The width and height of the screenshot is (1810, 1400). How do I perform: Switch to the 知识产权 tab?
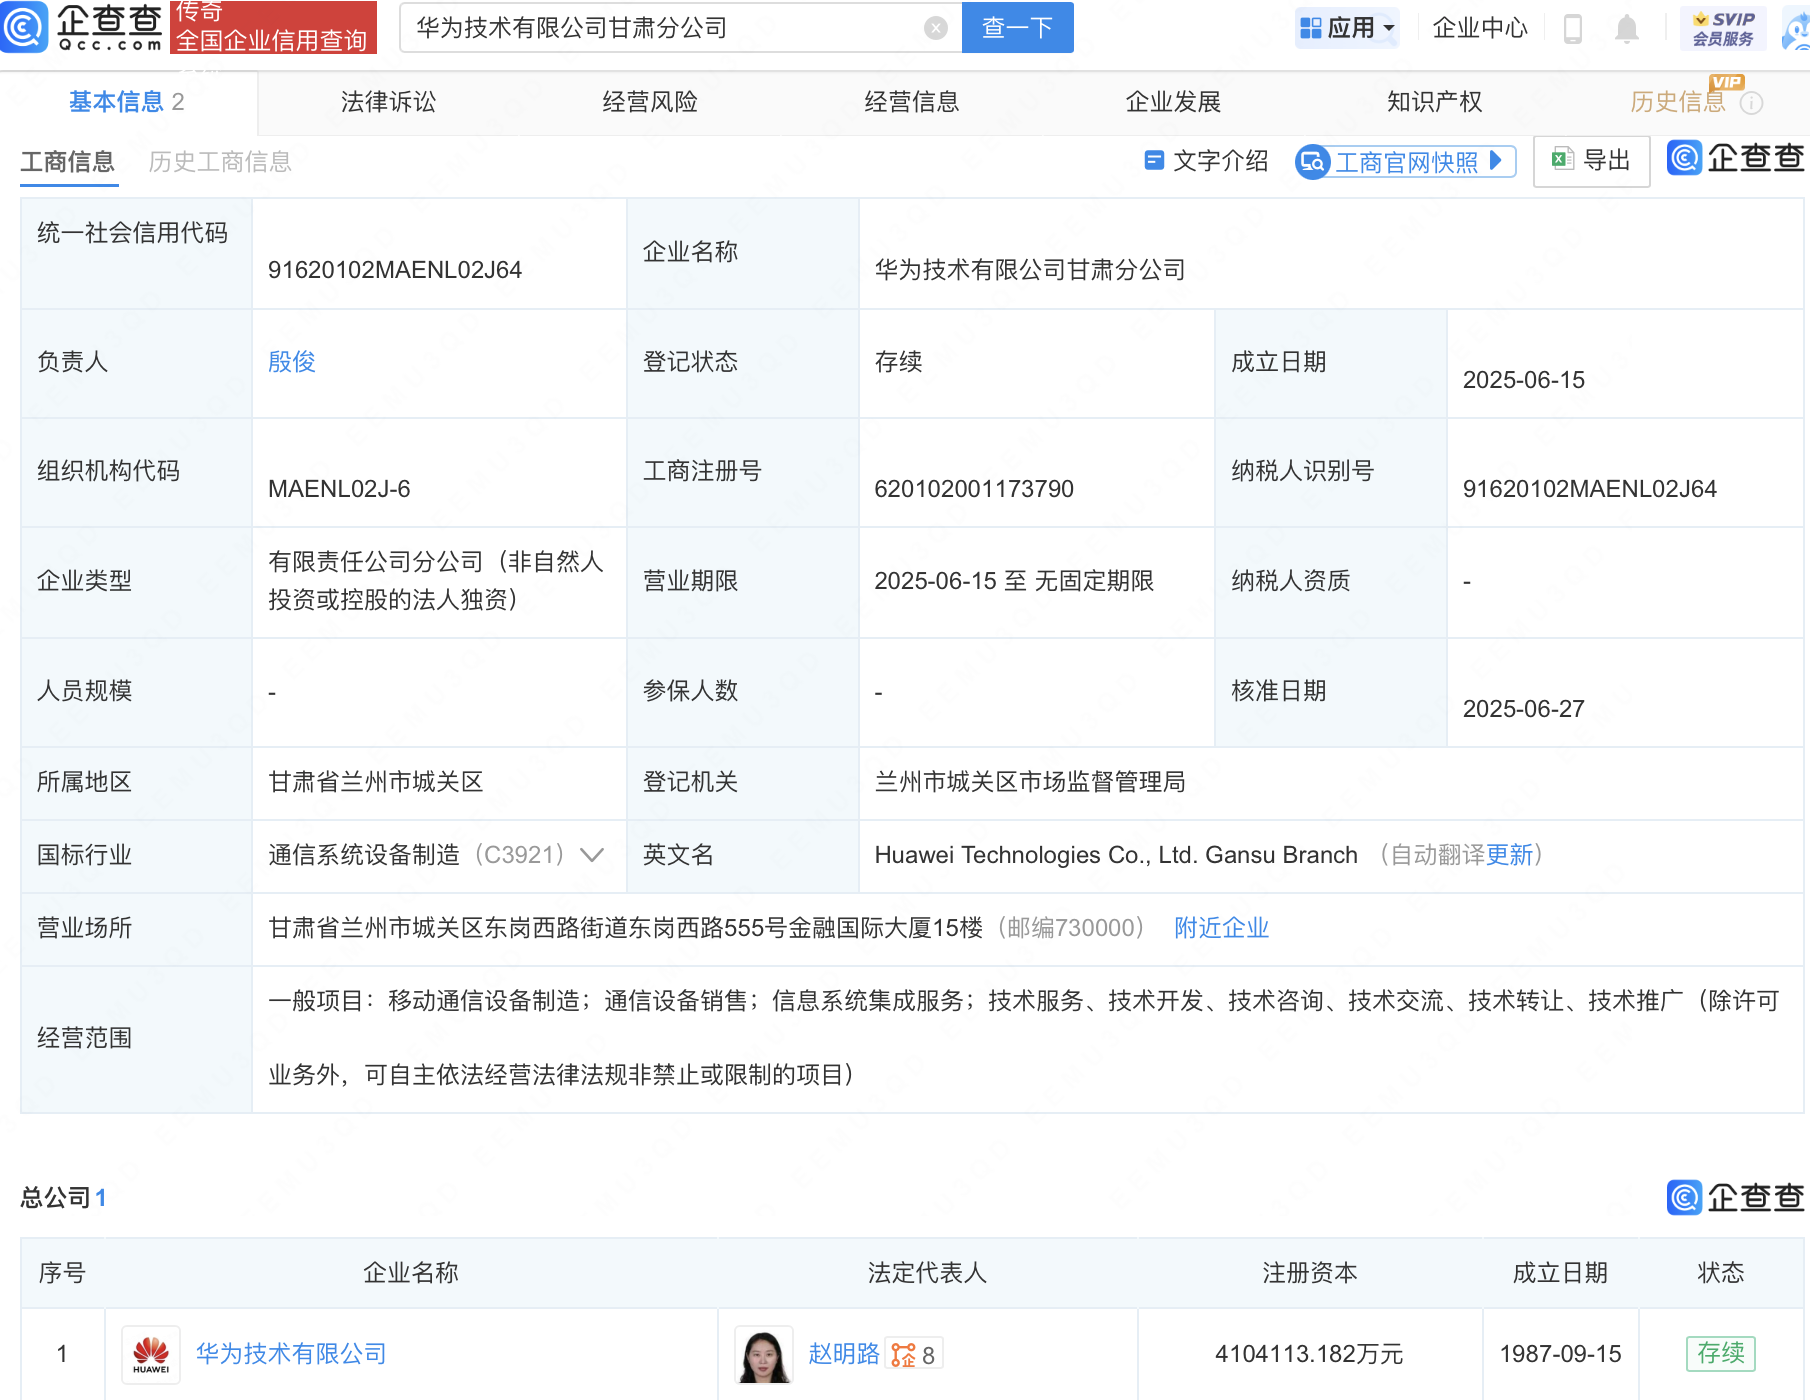[x=1435, y=102]
